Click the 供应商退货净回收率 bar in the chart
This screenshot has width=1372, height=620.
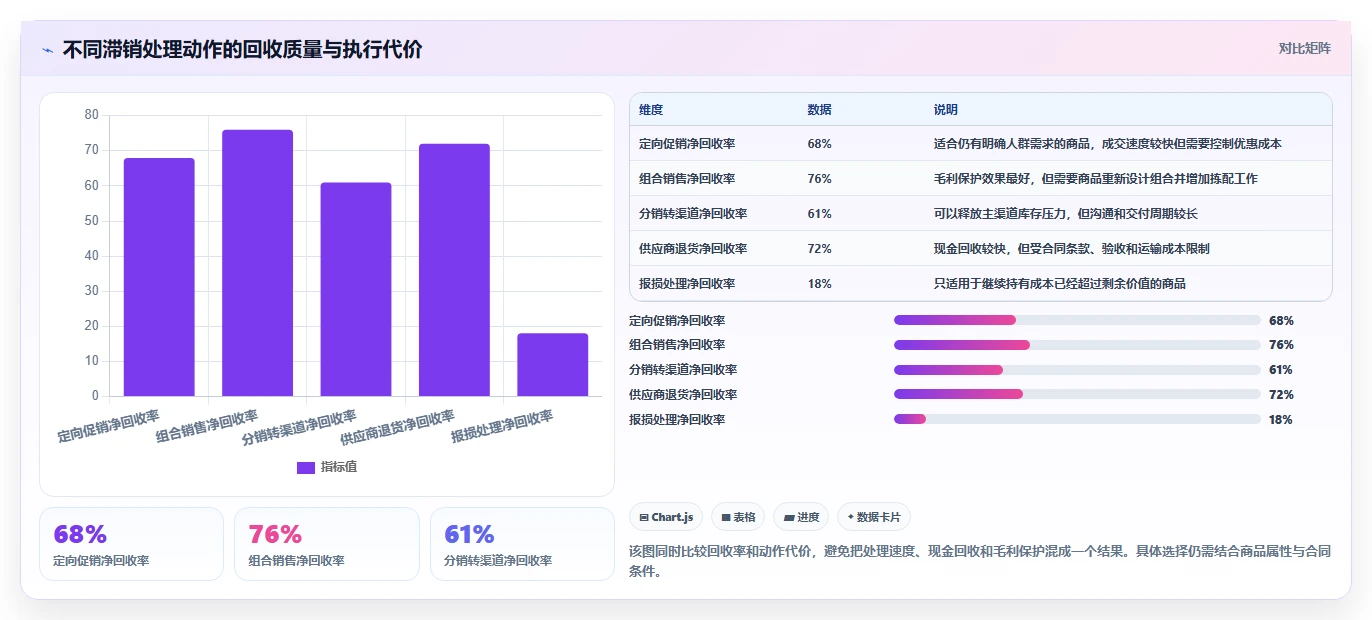(454, 270)
